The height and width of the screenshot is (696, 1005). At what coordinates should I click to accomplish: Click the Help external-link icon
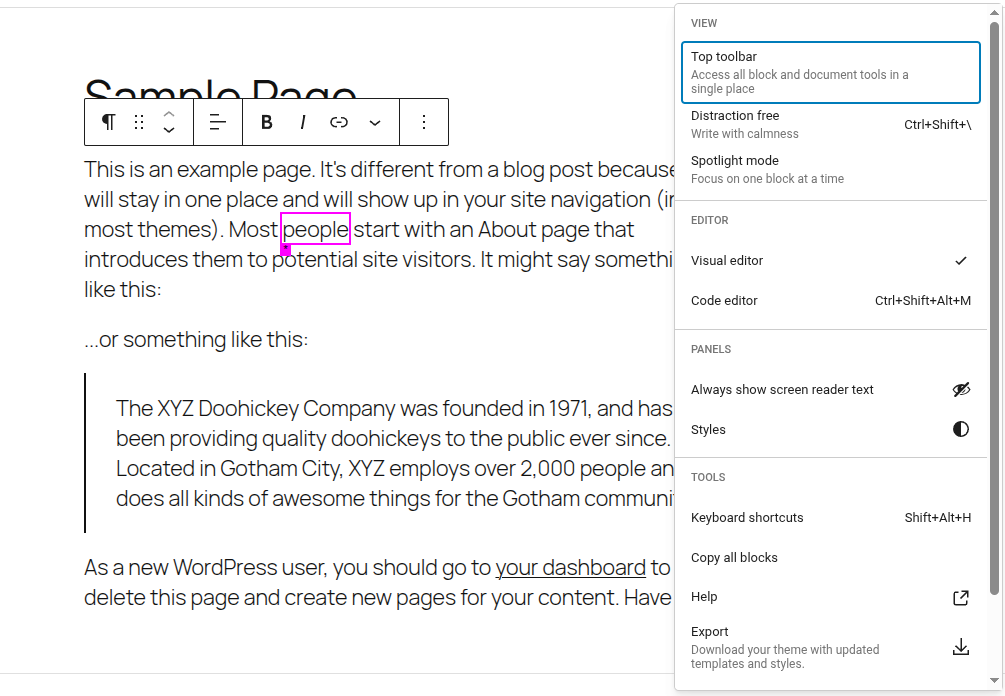point(961,597)
